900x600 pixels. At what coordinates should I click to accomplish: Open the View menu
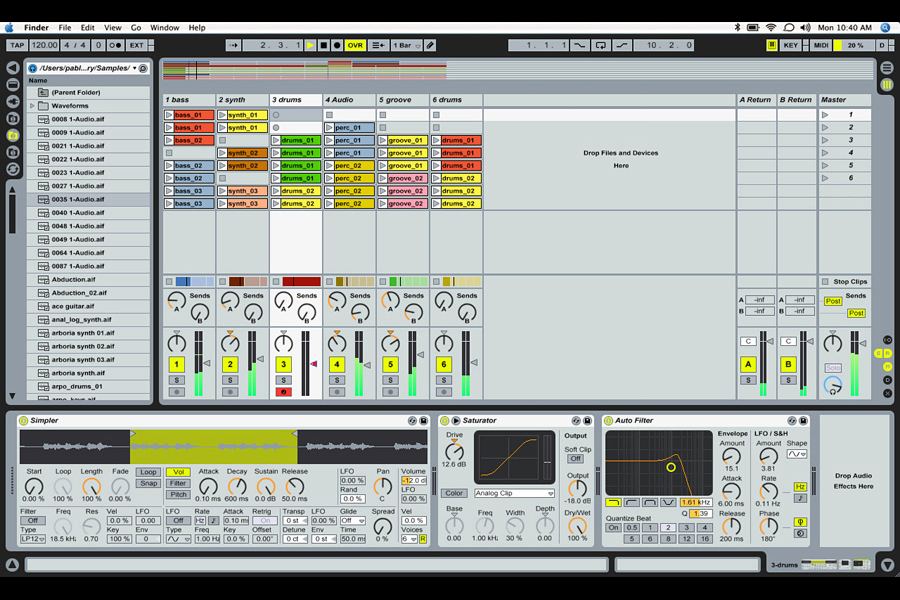point(113,28)
